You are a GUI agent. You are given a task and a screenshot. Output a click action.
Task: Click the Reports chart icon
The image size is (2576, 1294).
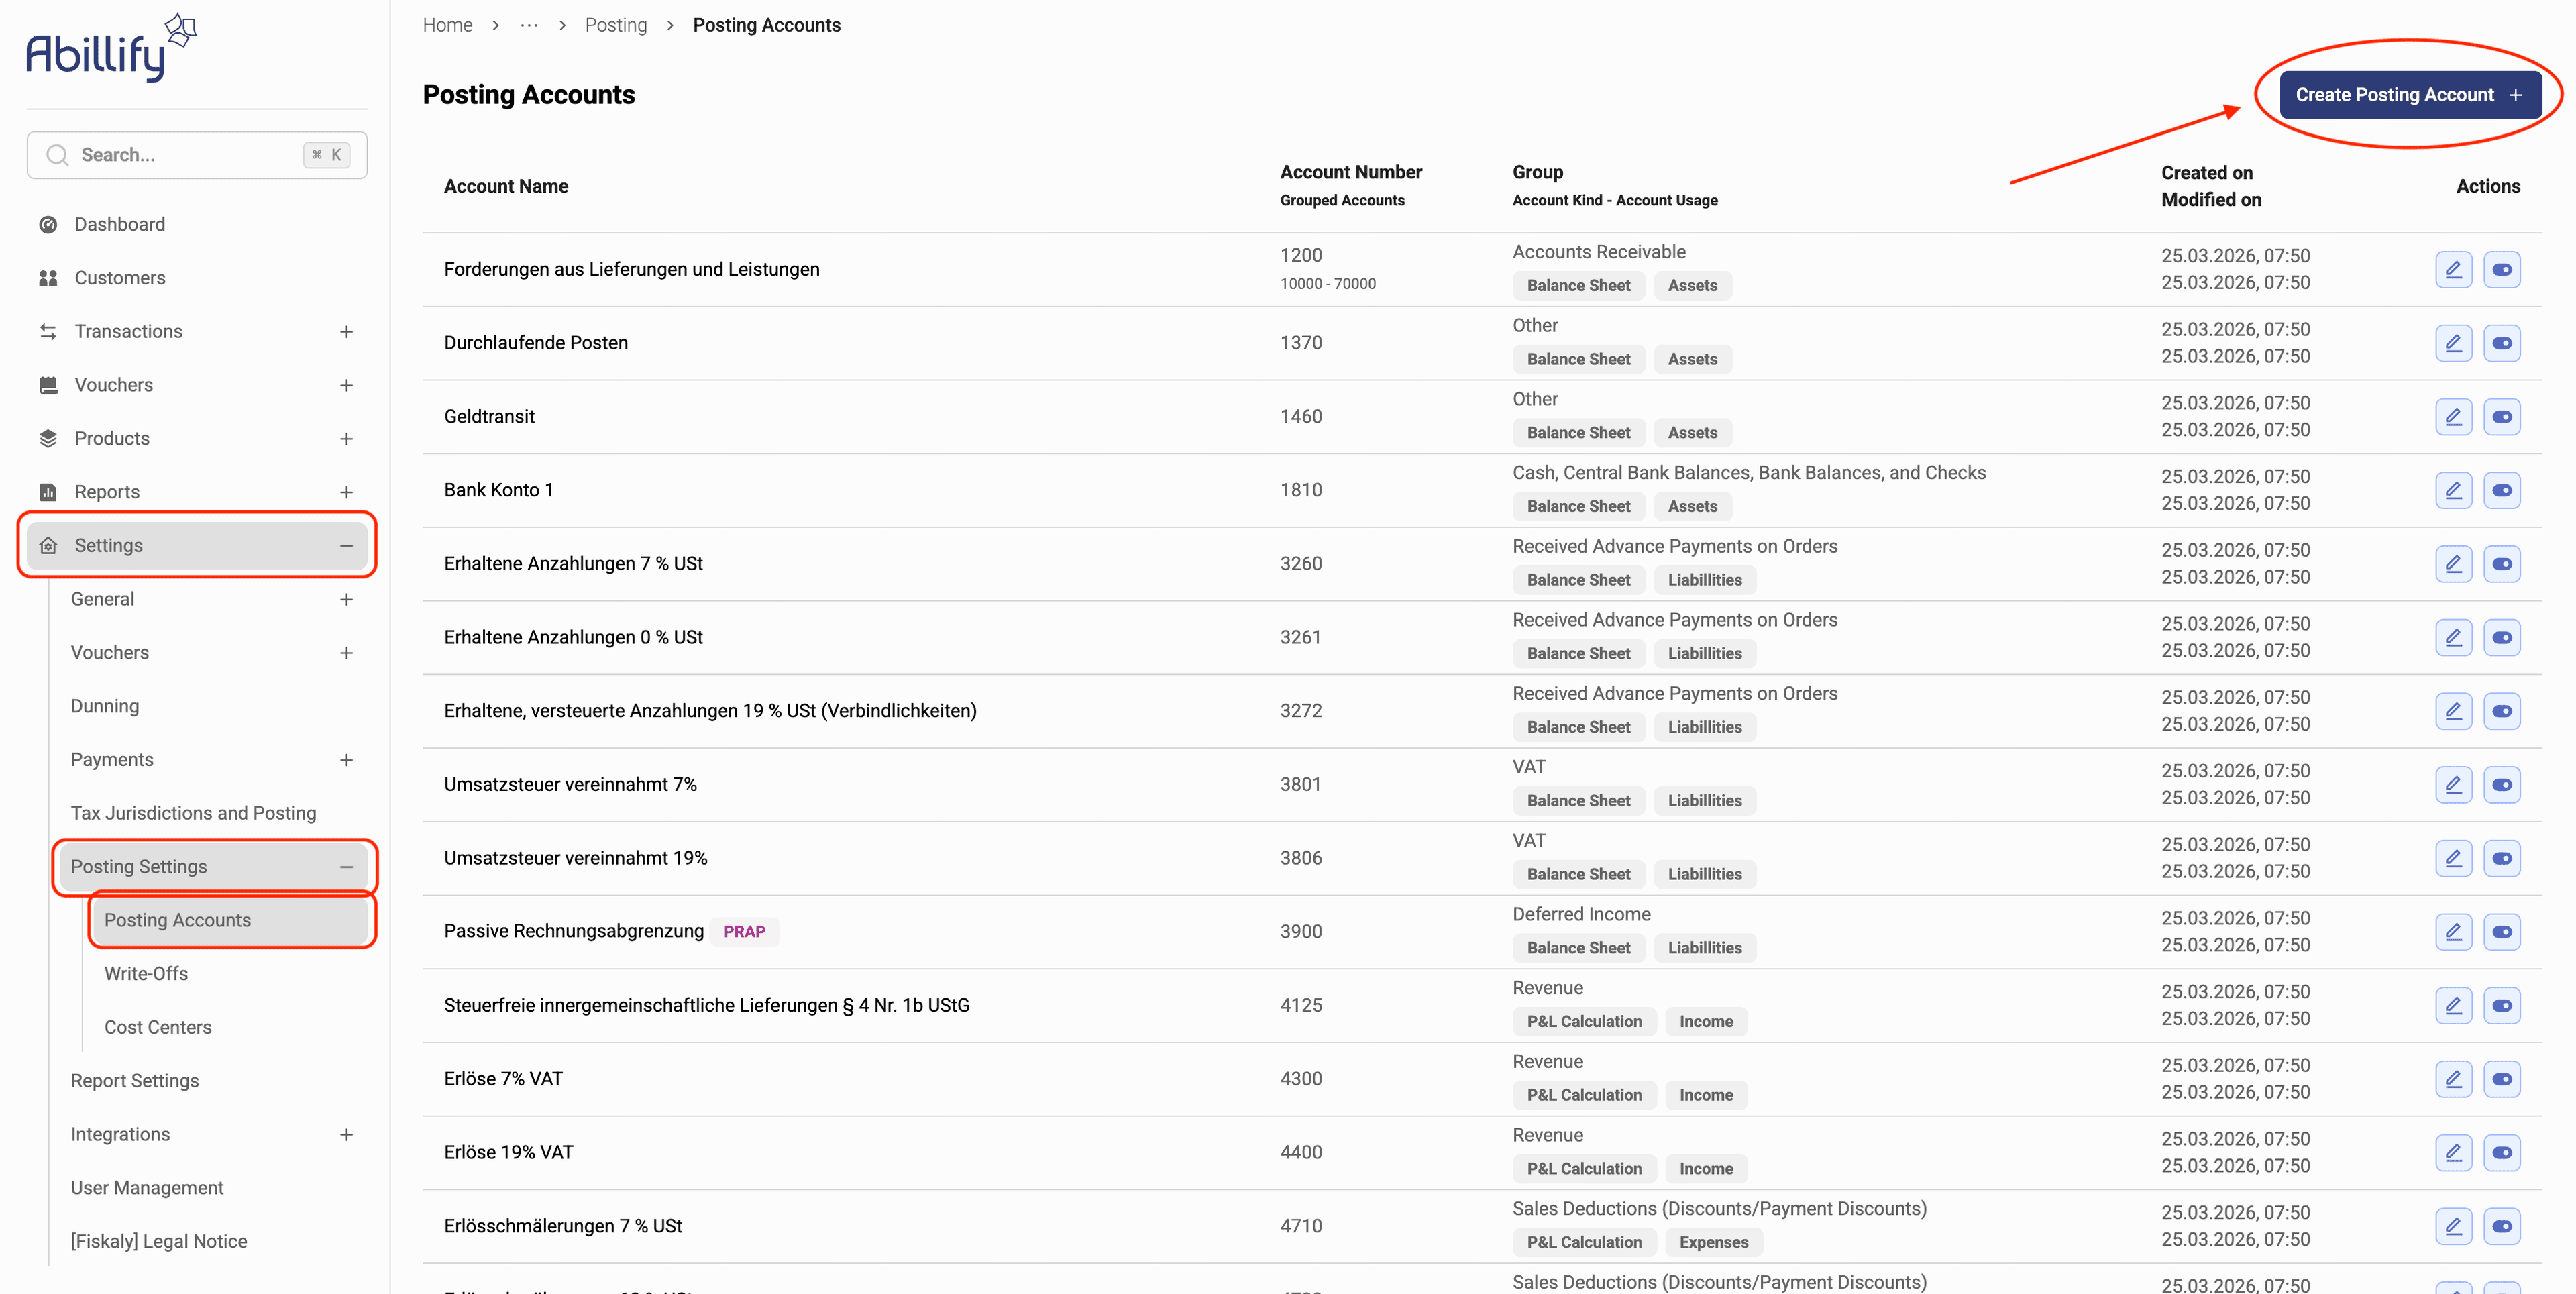click(x=48, y=492)
